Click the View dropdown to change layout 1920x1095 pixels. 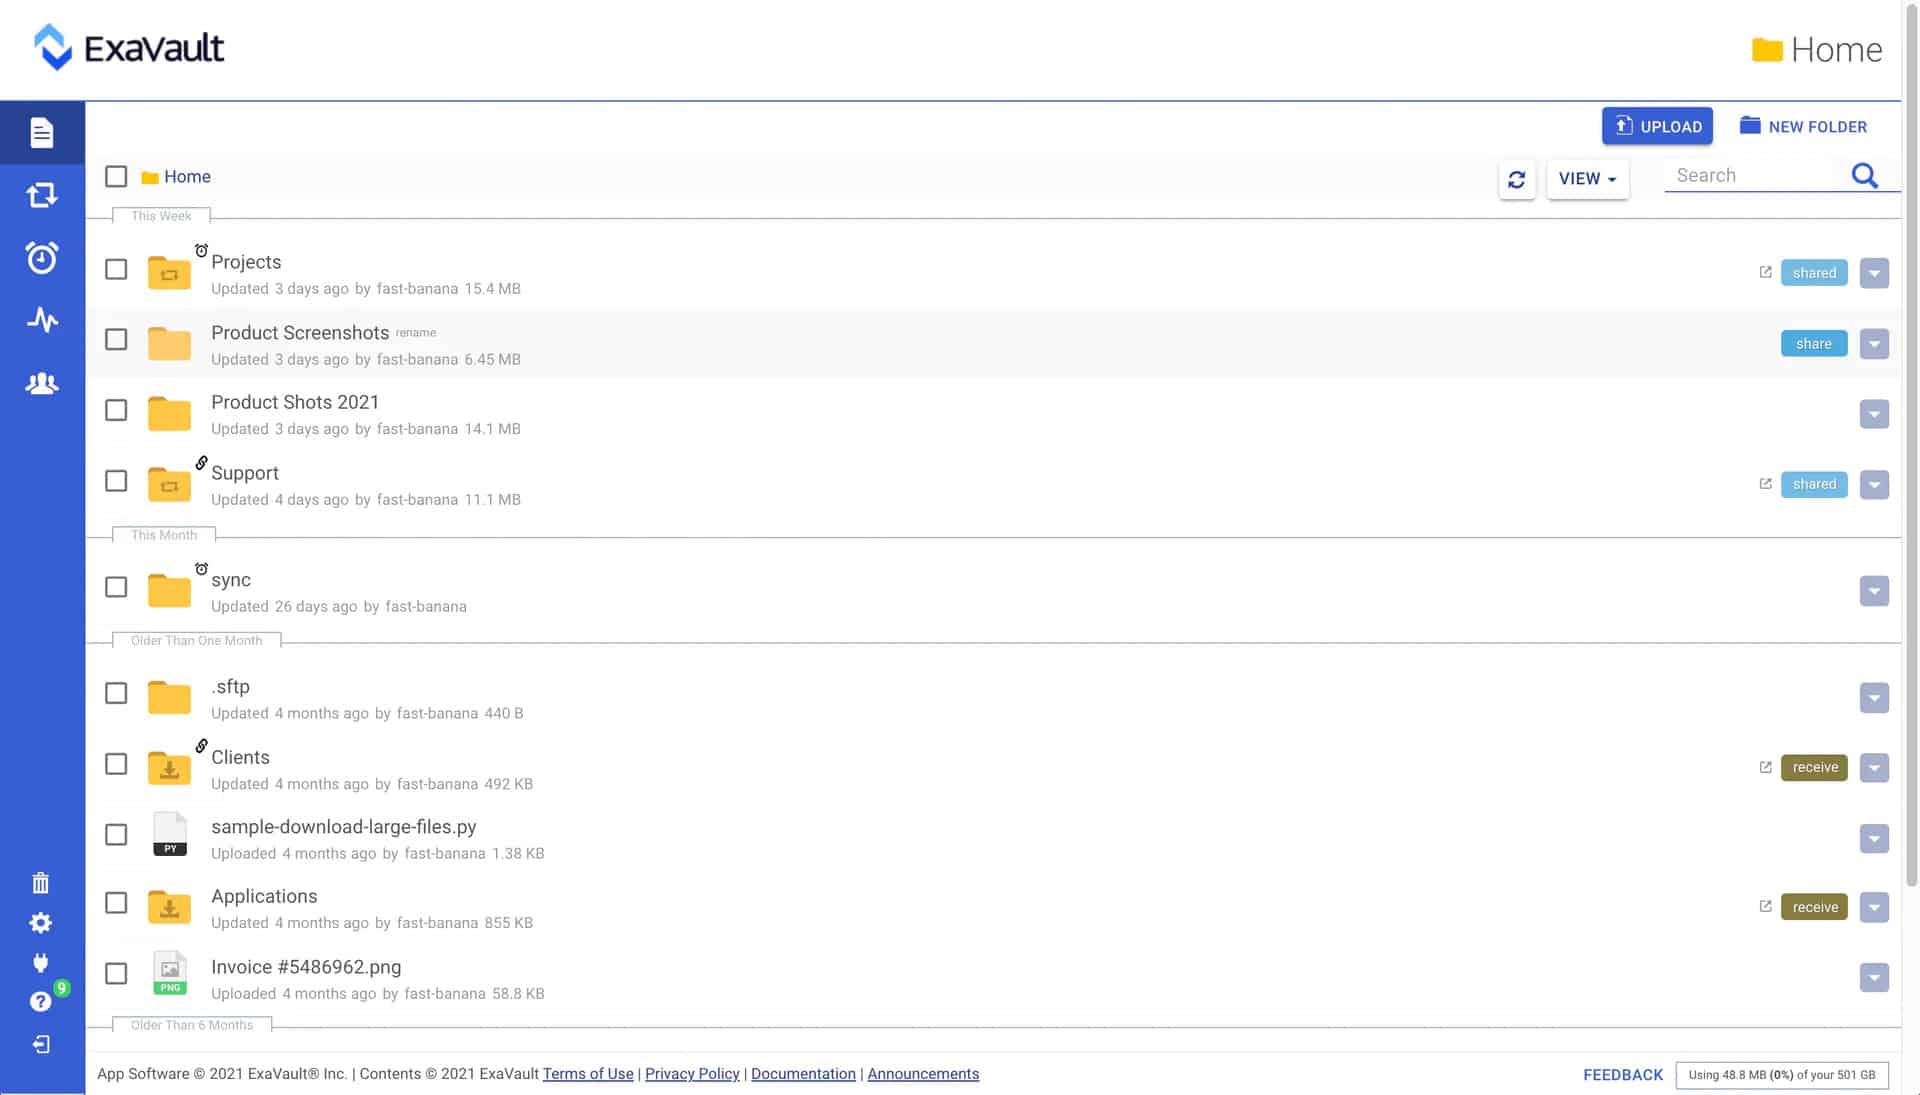[1586, 177]
